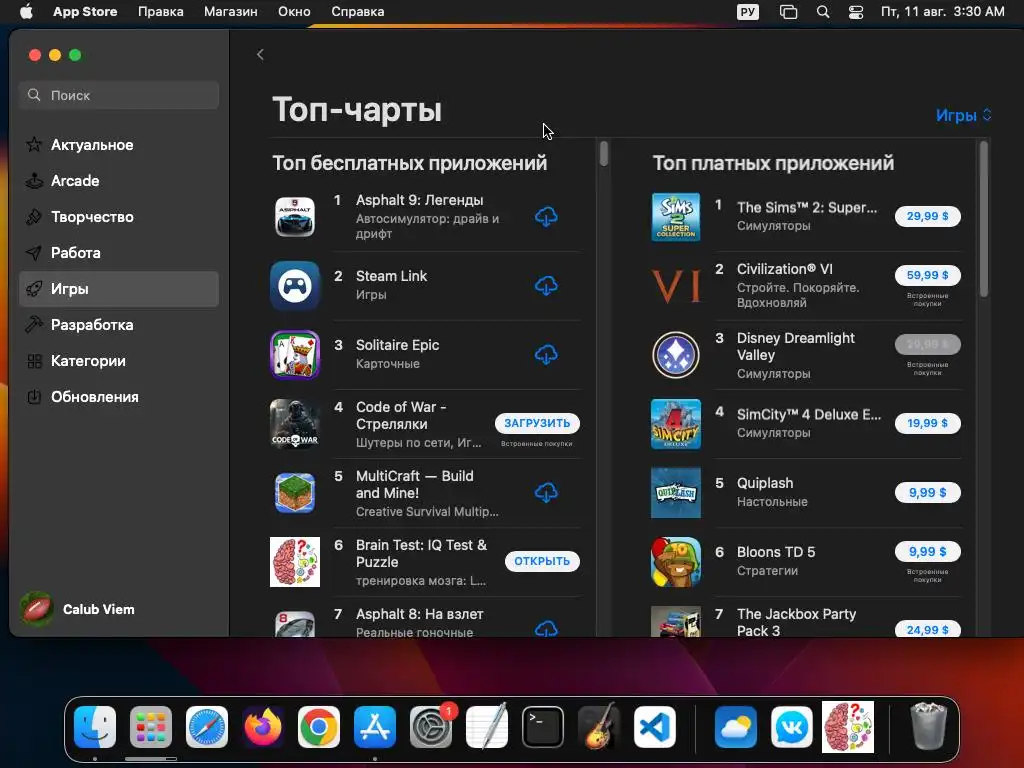Open the Правка menu
Viewport: 1024px width, 768px height.
[x=161, y=12]
